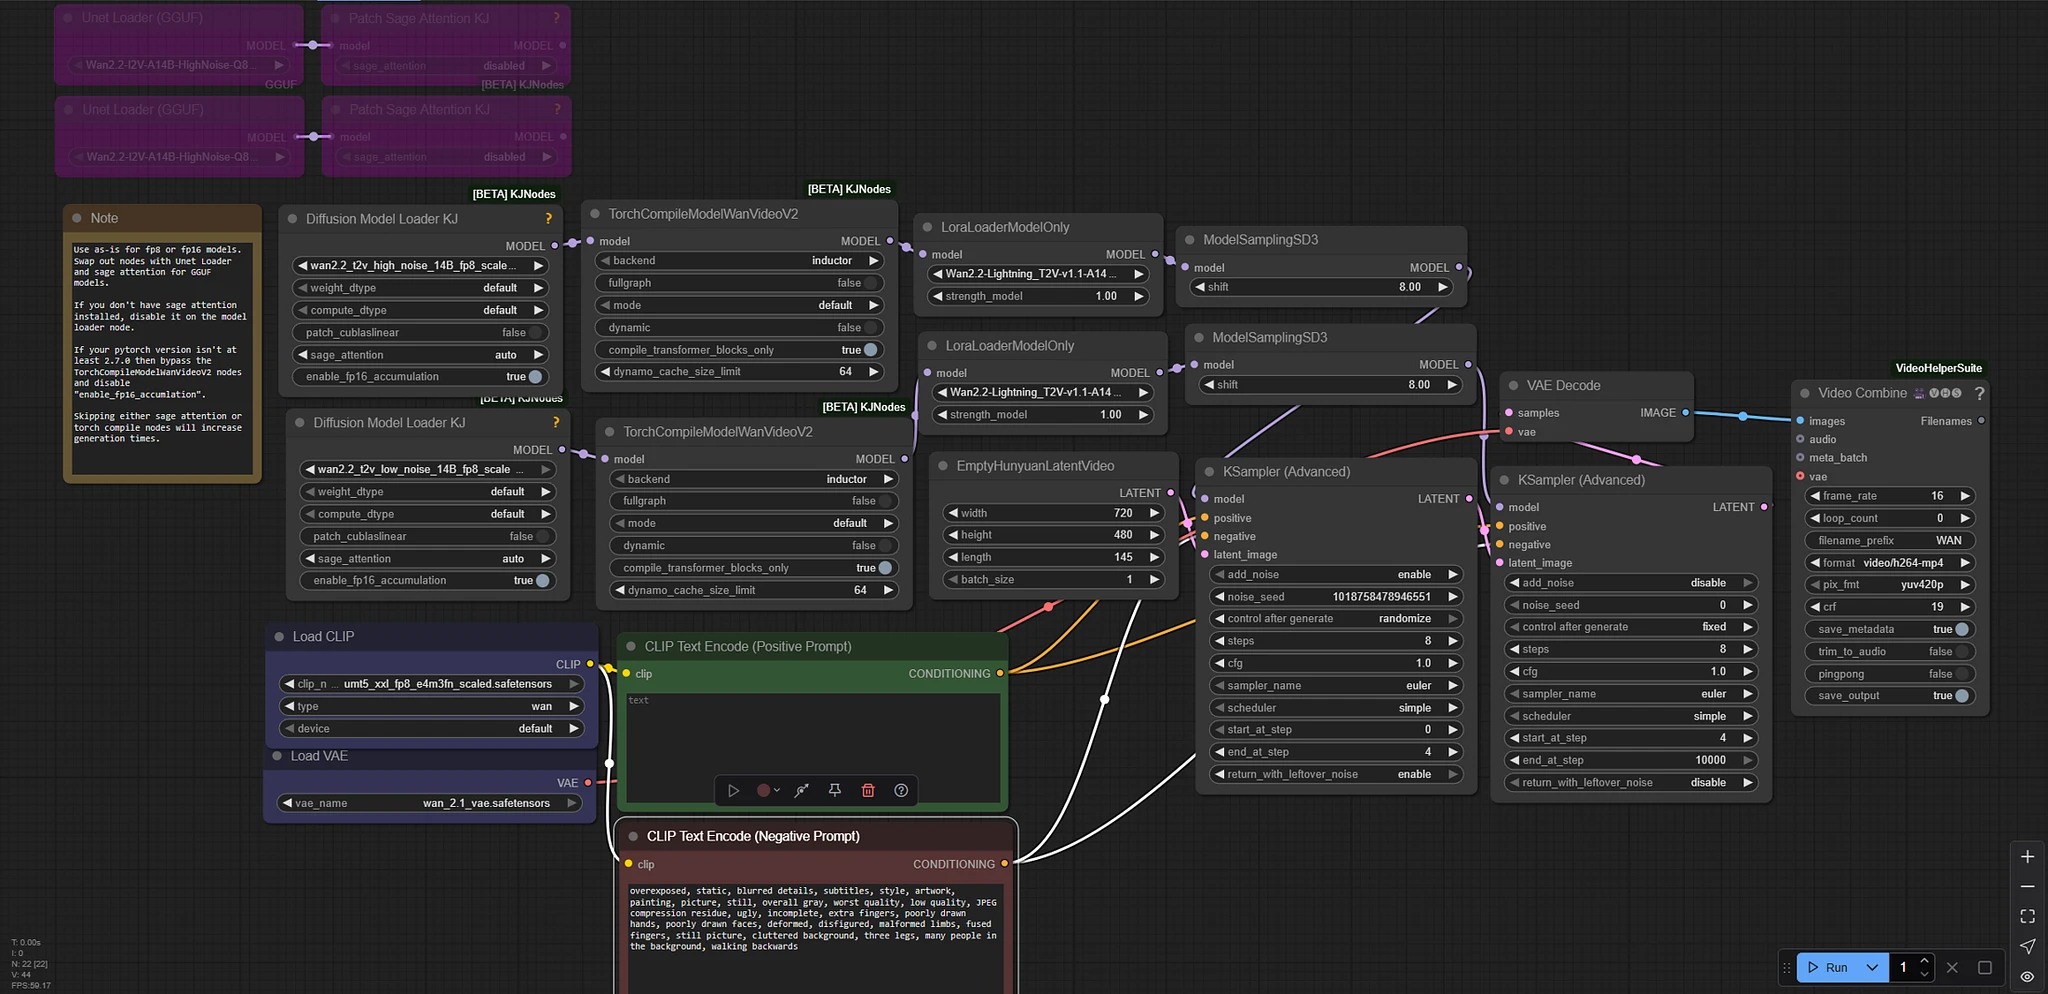
Task: Click the Run button to queue workflow
Action: click(x=1827, y=967)
